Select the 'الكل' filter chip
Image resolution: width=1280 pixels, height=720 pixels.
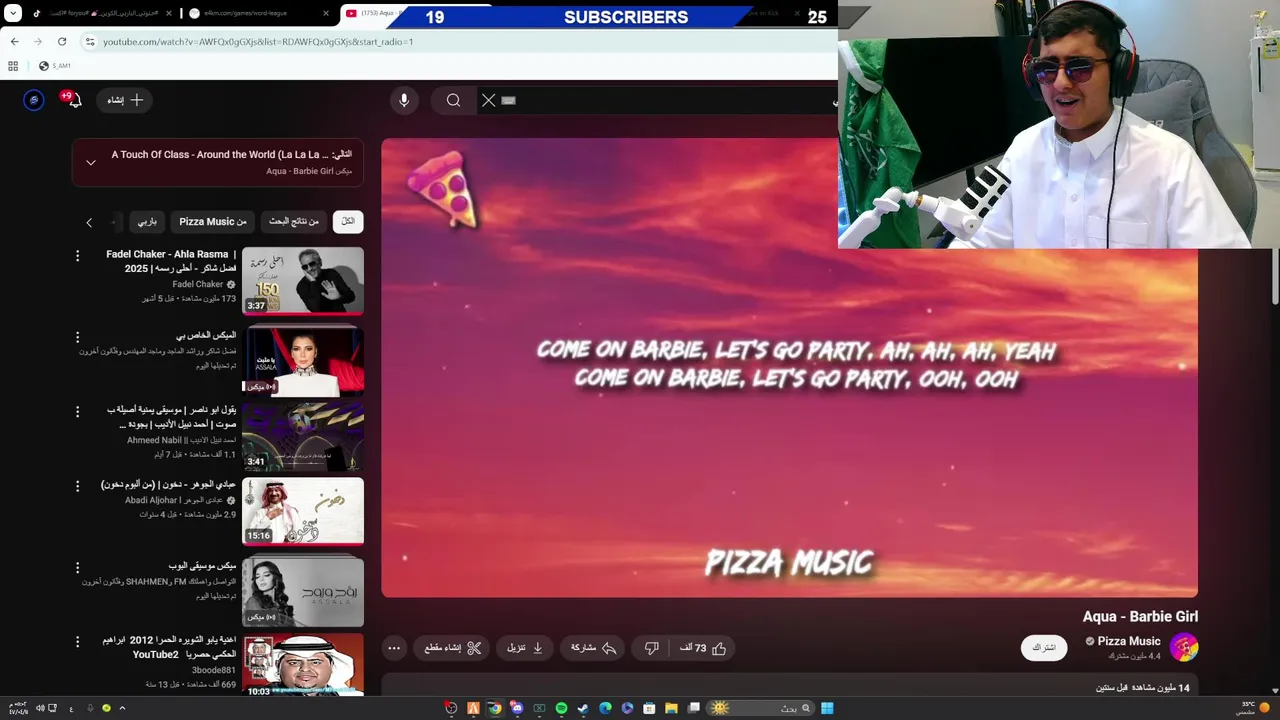[348, 221]
